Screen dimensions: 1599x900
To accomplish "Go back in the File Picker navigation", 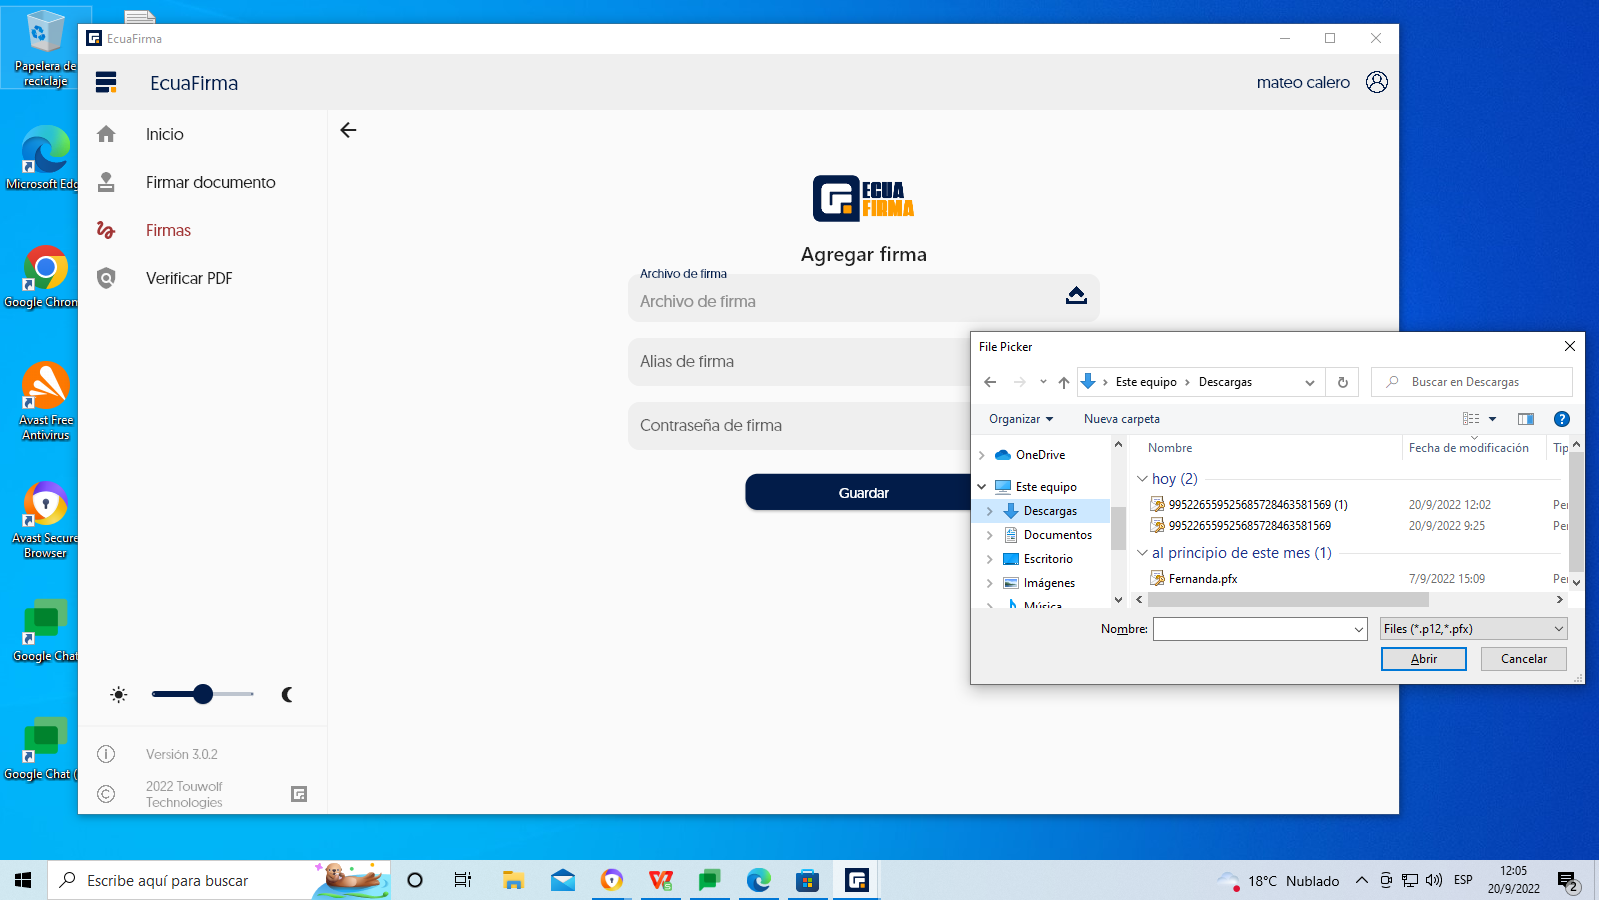I will point(990,382).
